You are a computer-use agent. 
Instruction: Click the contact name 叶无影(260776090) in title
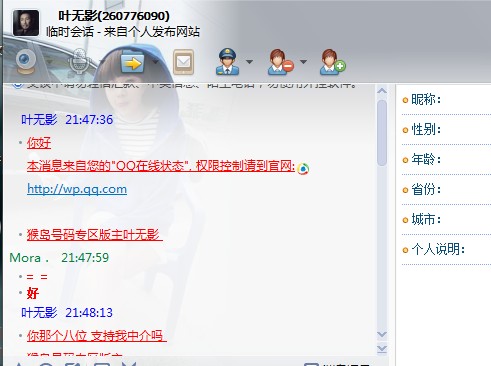coord(114,16)
